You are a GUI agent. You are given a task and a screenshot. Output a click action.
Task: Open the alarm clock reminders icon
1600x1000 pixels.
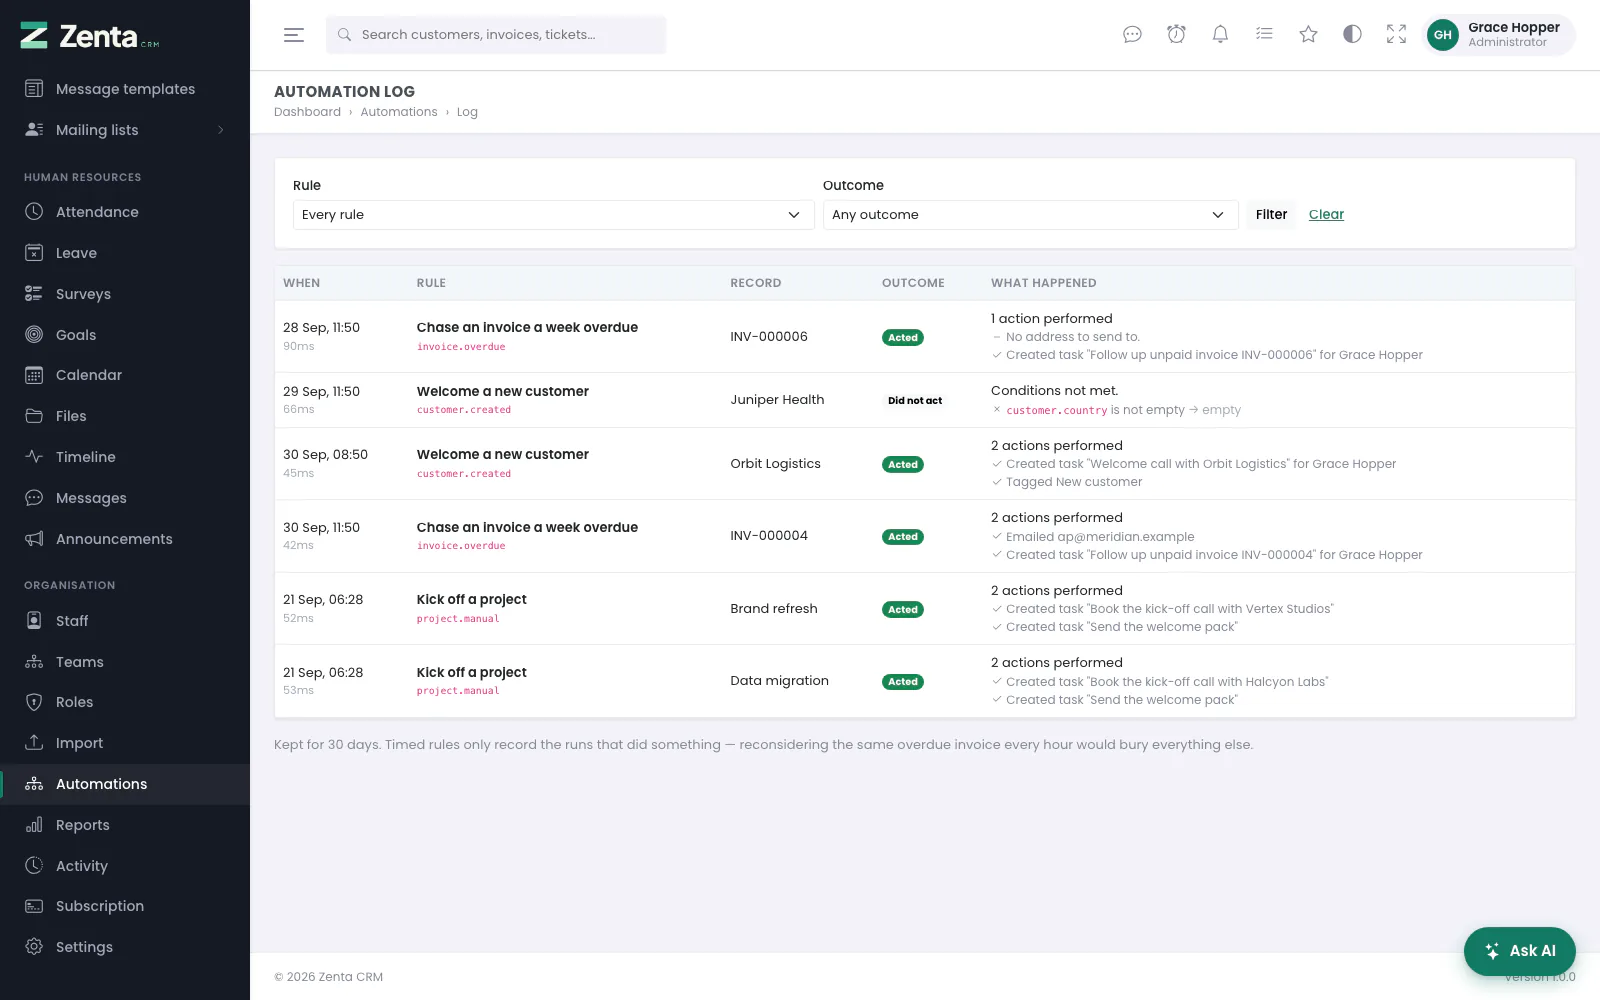click(1176, 35)
